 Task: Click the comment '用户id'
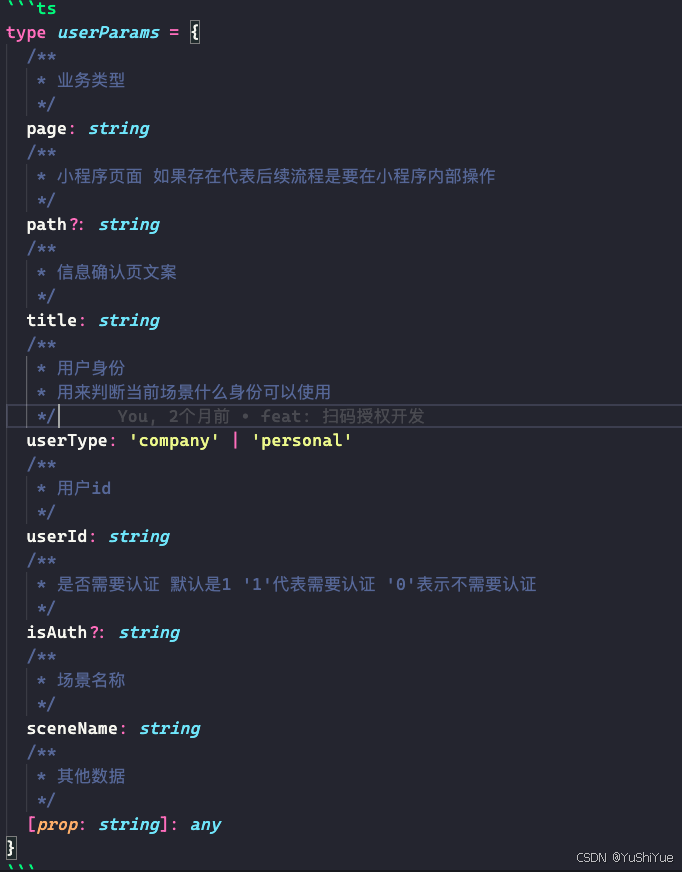click(84, 488)
